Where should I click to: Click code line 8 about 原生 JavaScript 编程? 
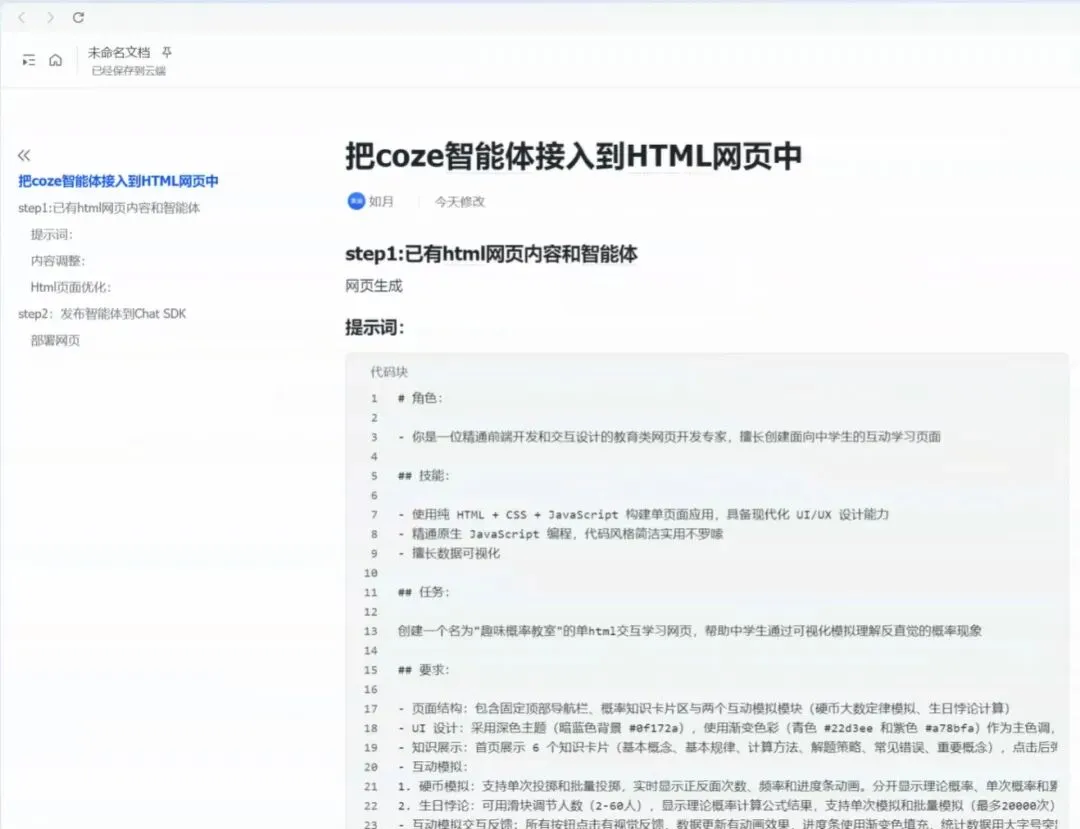560,534
